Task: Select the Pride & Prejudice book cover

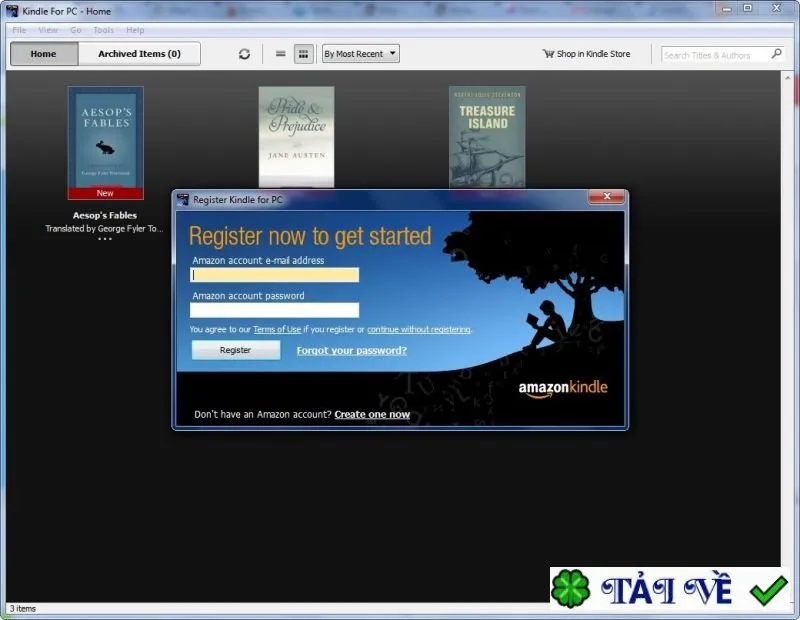Action: pos(296,137)
